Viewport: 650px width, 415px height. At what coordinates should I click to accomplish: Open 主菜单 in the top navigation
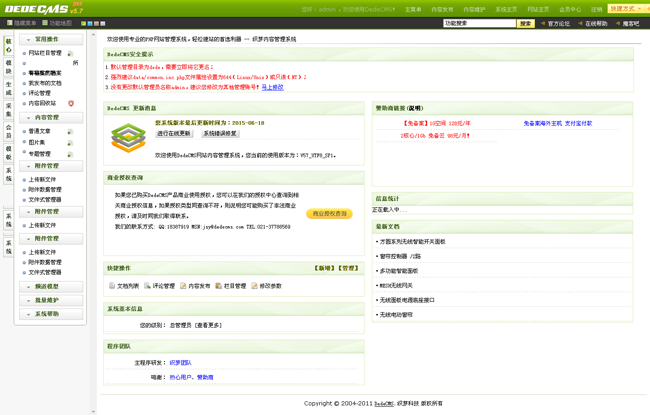click(x=413, y=9)
